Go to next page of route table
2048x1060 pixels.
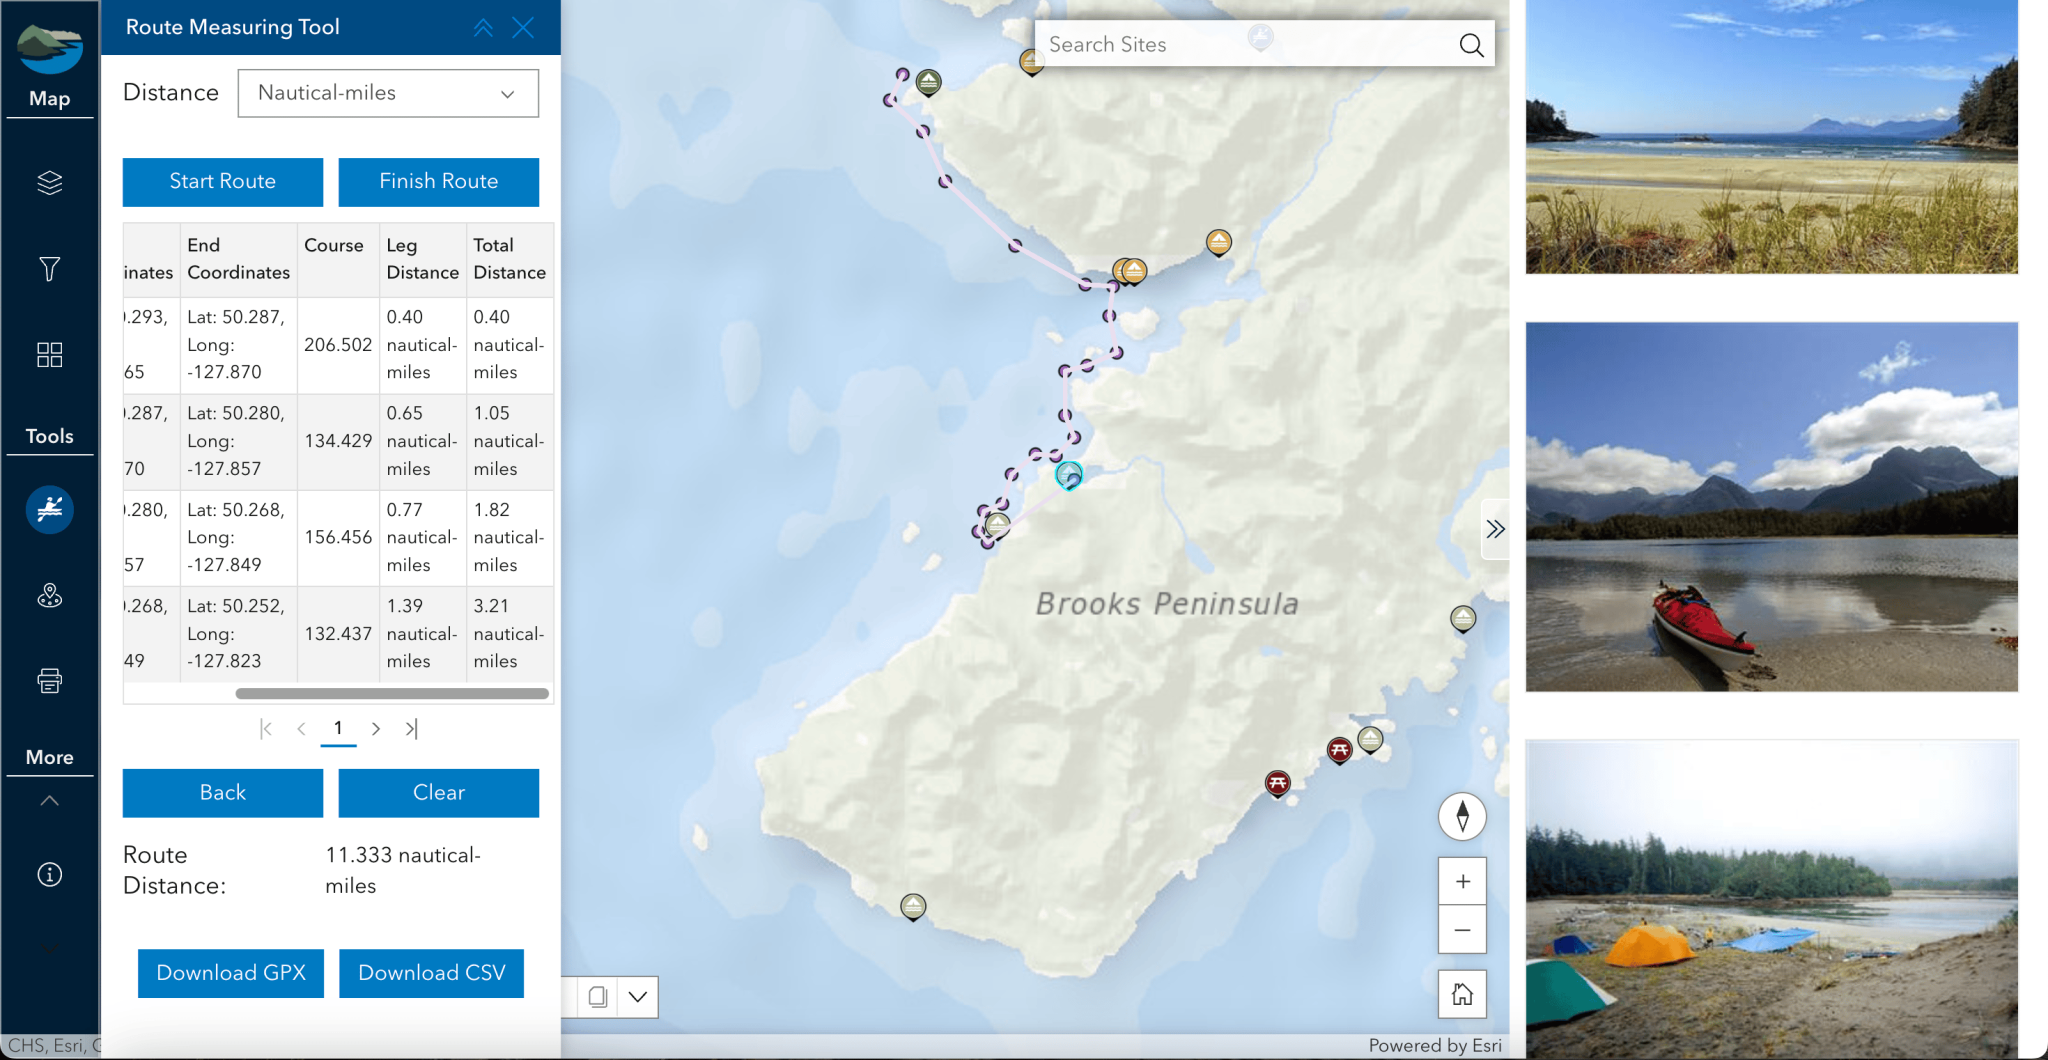coord(376,729)
